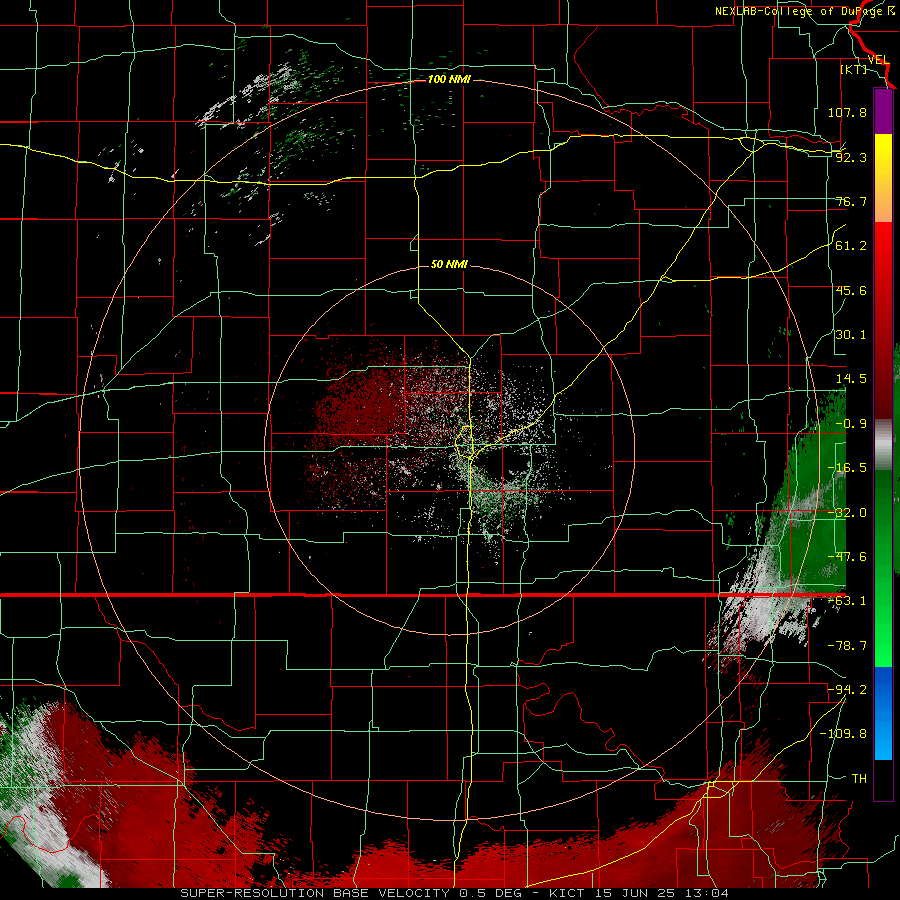Screen dimensions: 900x900
Task: Click the -94.2 scale value
Action: click(847, 690)
